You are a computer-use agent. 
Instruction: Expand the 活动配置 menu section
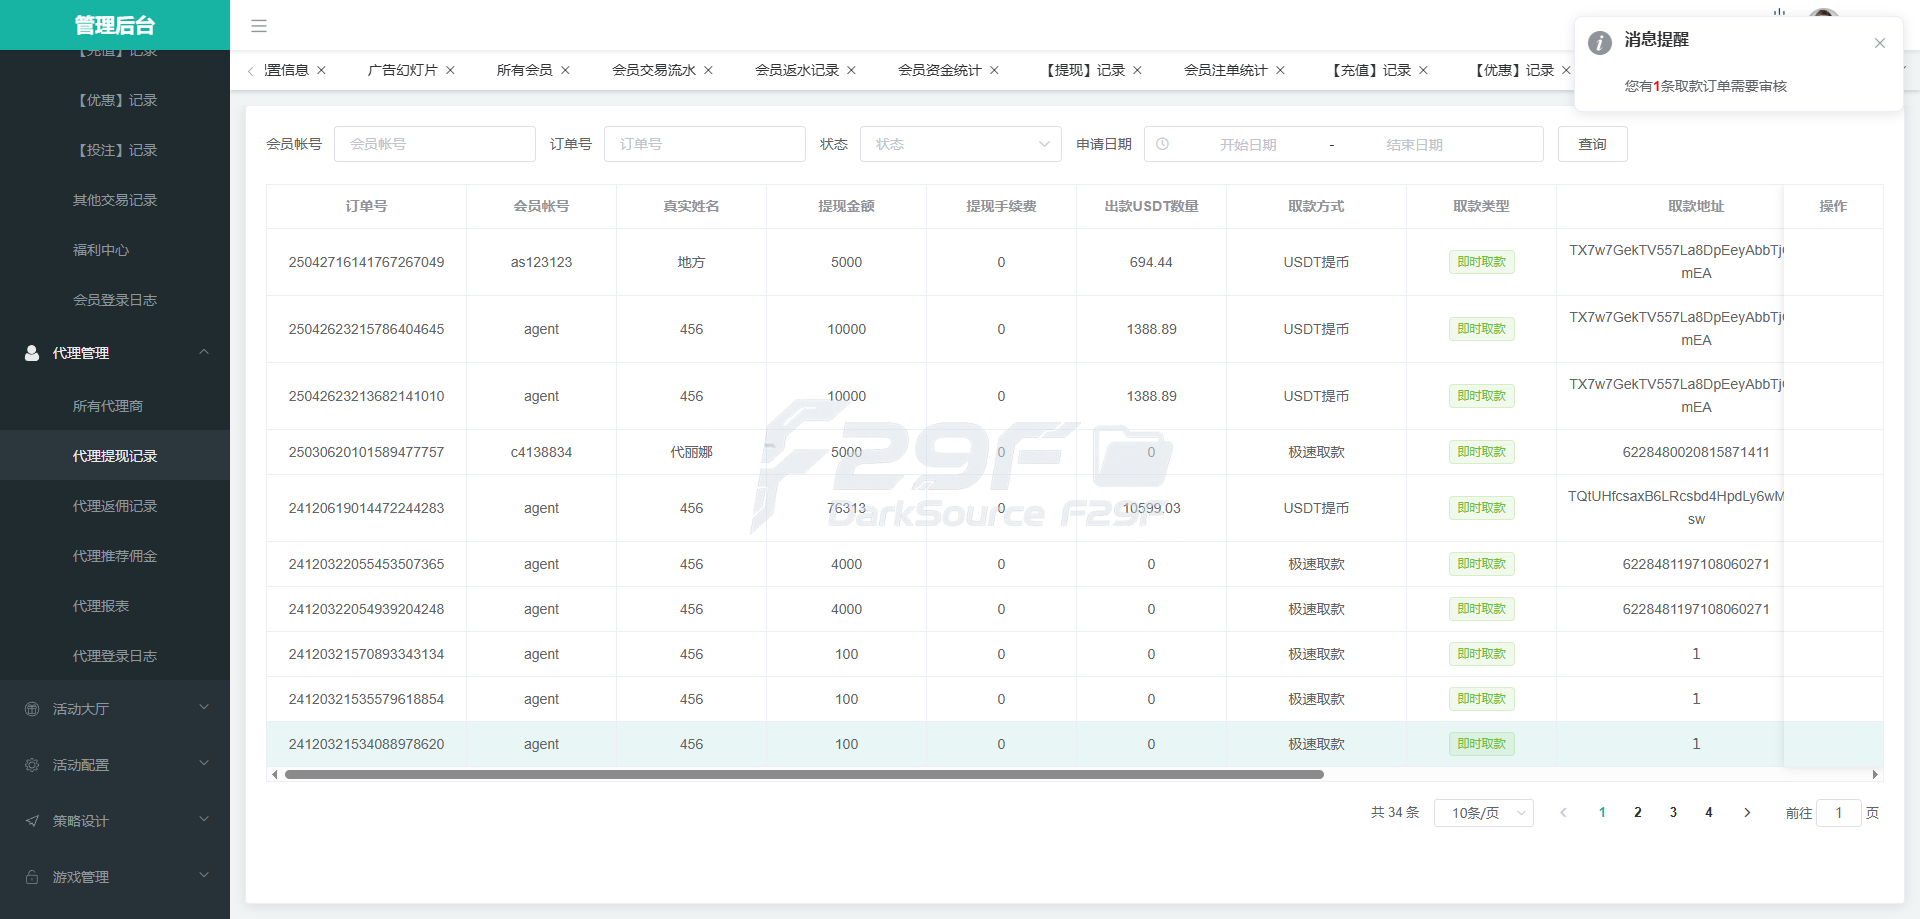204,764
